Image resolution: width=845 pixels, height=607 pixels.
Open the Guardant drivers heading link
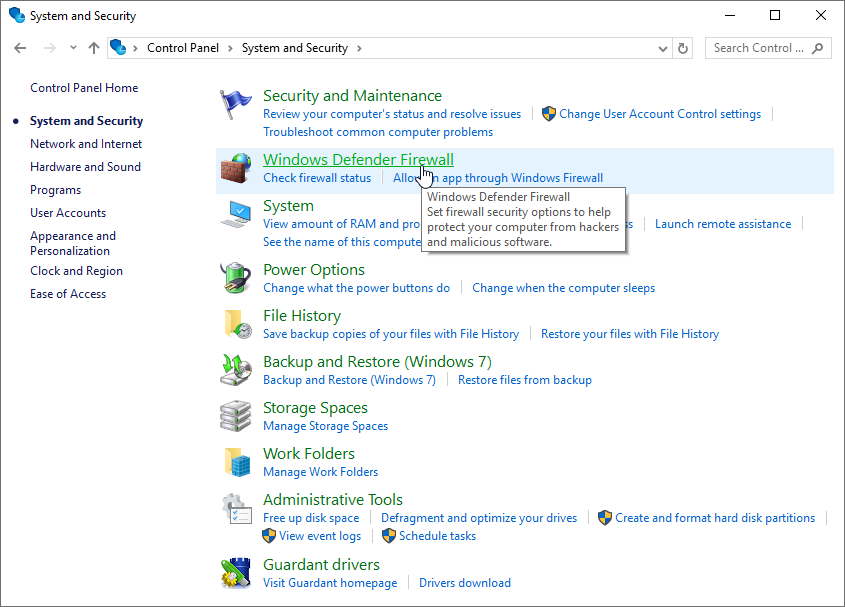(321, 564)
